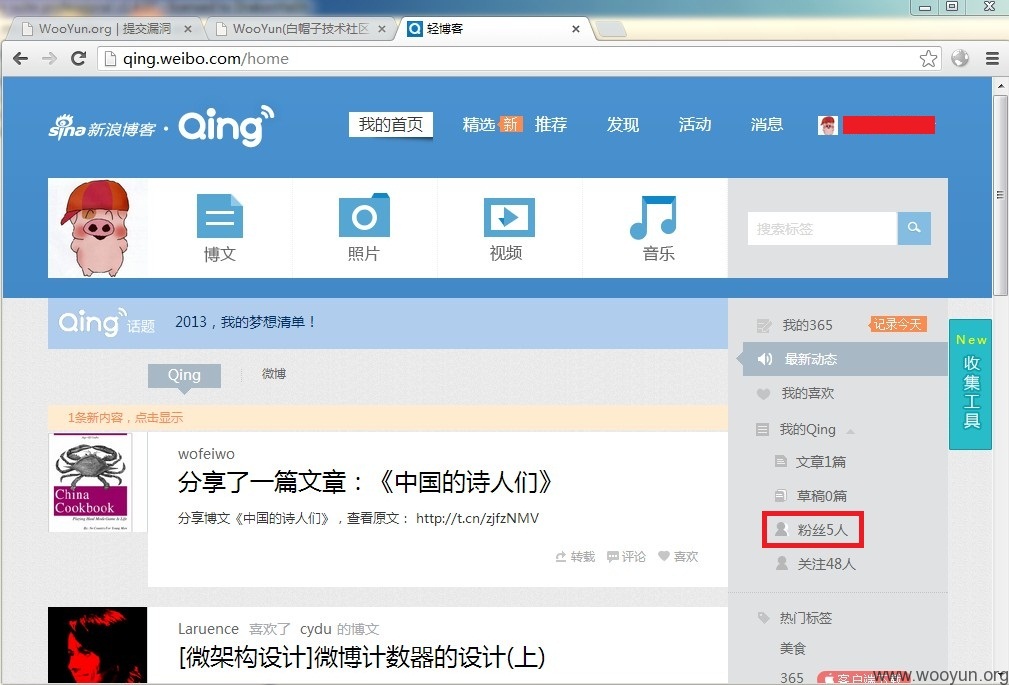The width and height of the screenshot is (1009, 685).
Task: Open small user avatar in header
Action: 828,125
